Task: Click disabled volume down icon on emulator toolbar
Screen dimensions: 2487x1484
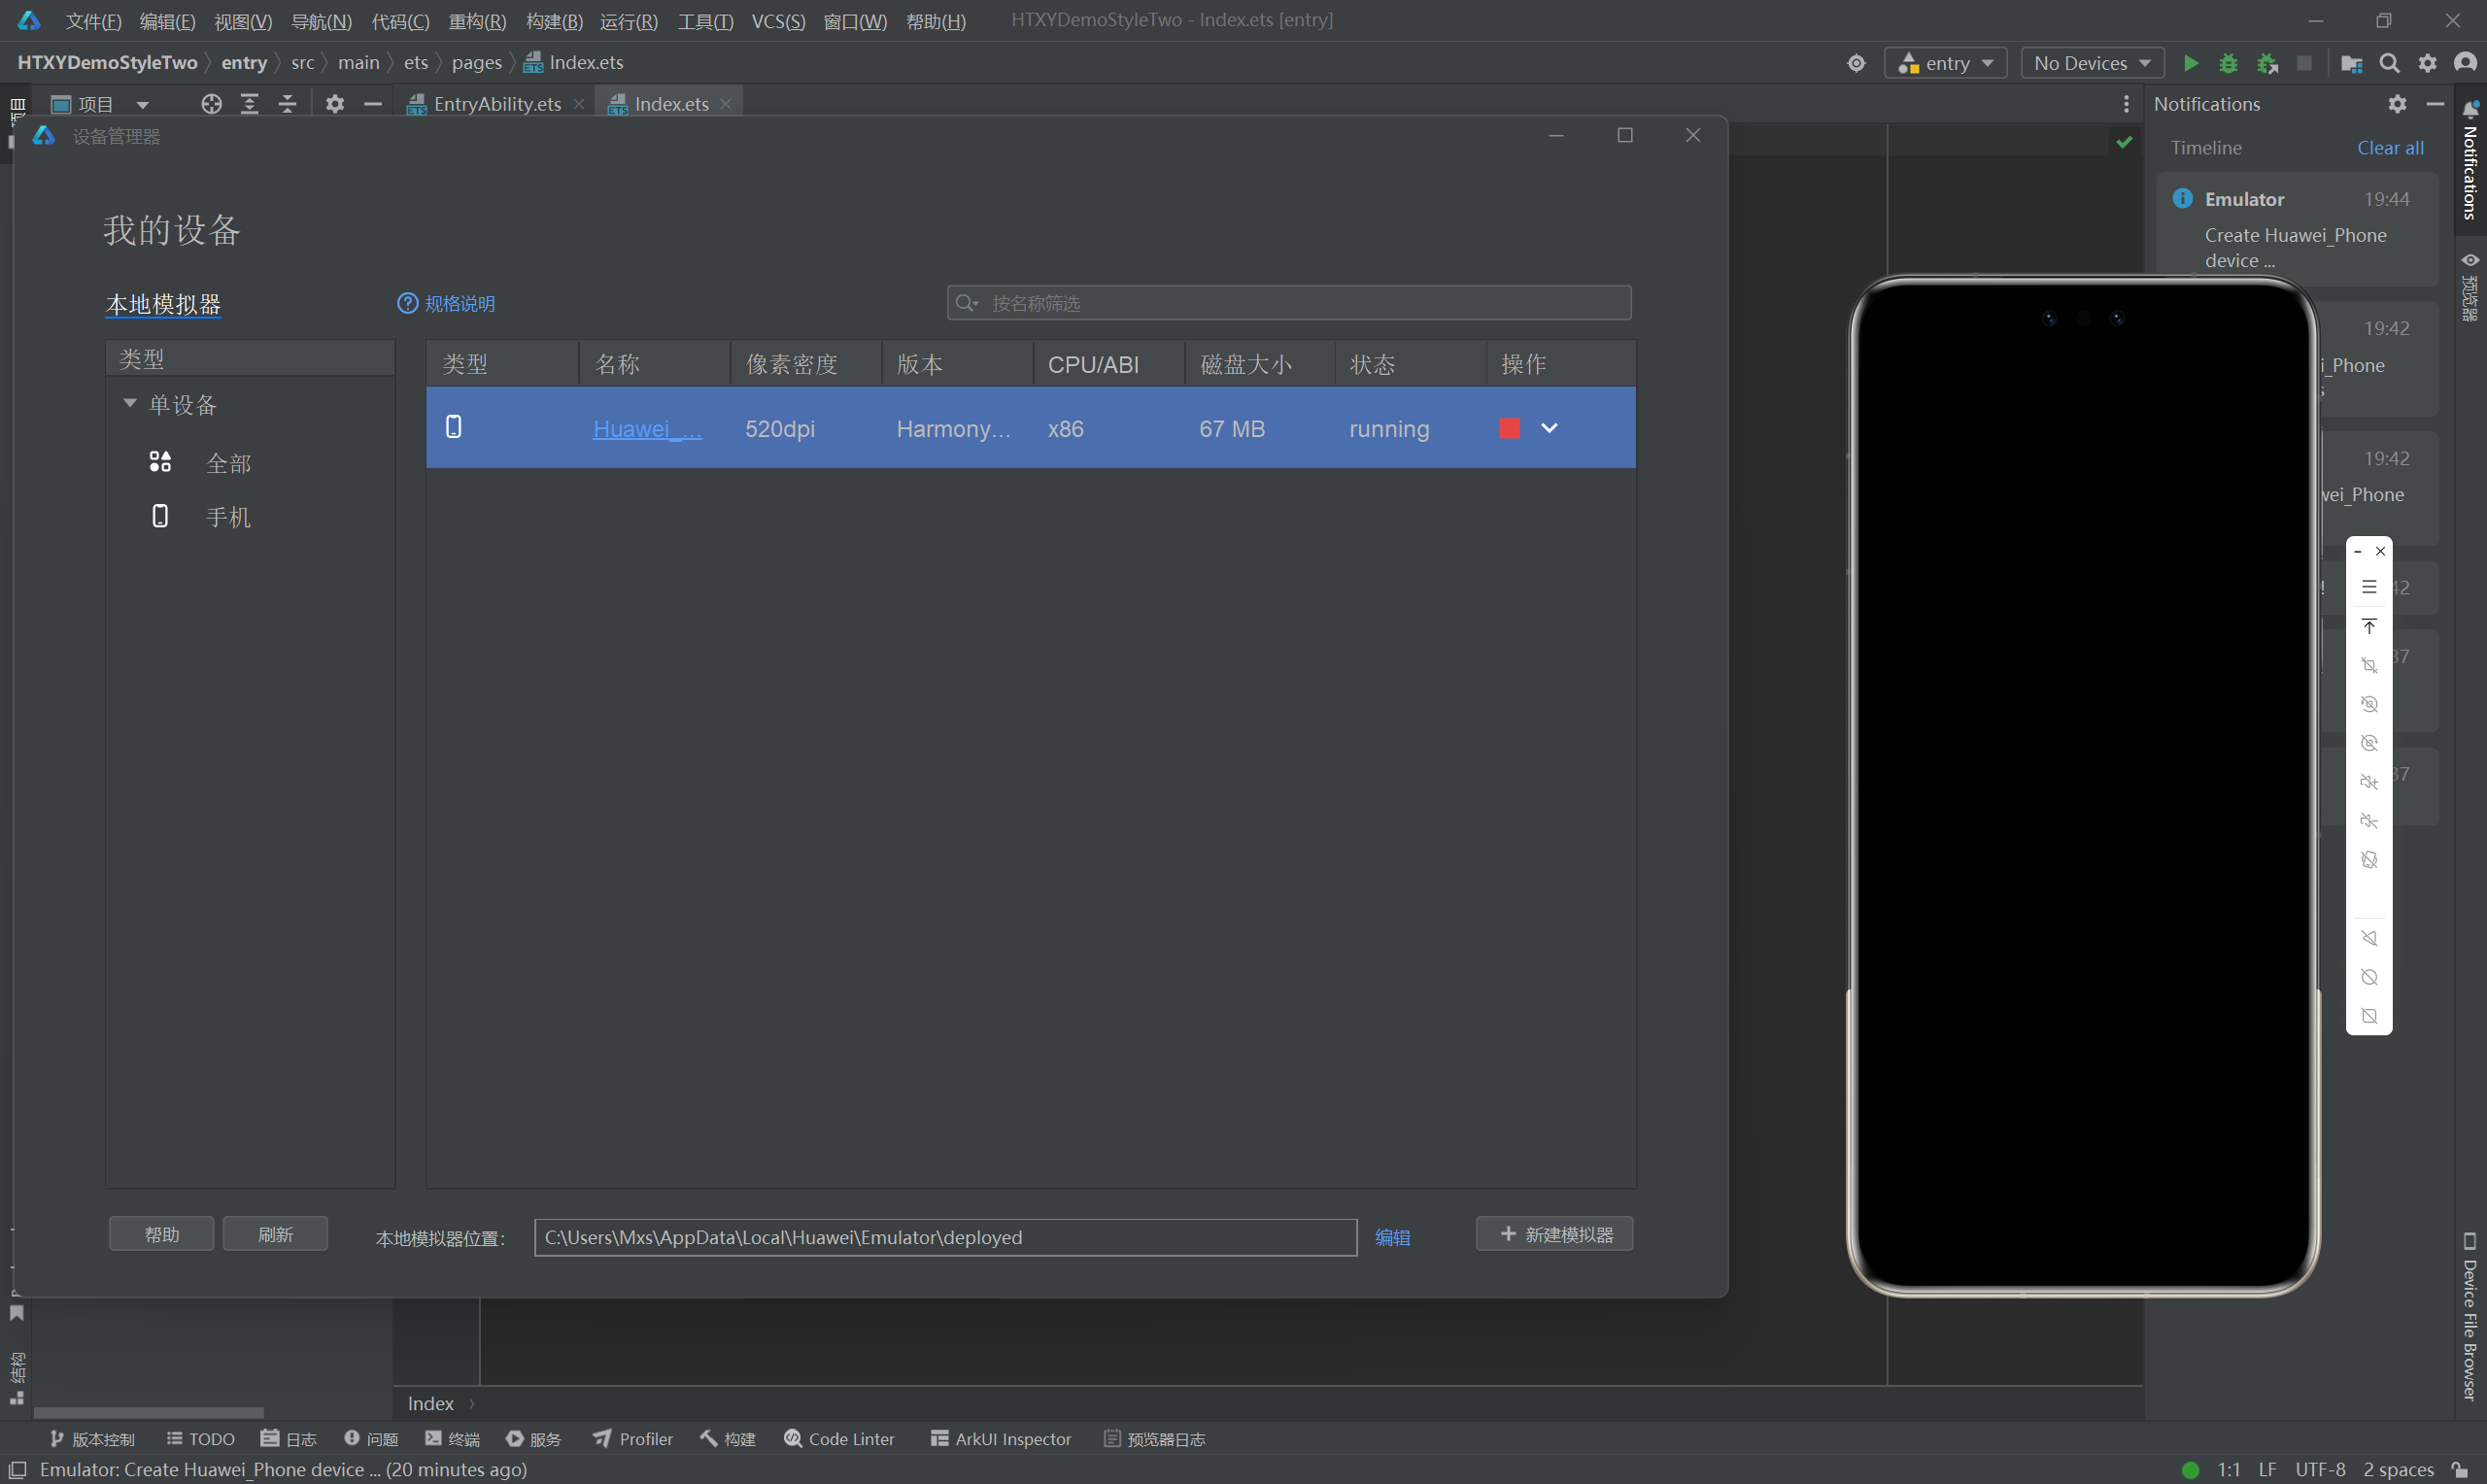Action: tap(2369, 821)
